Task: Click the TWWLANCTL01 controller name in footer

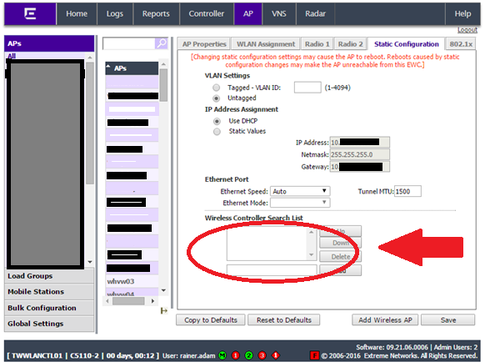Action: point(37,356)
